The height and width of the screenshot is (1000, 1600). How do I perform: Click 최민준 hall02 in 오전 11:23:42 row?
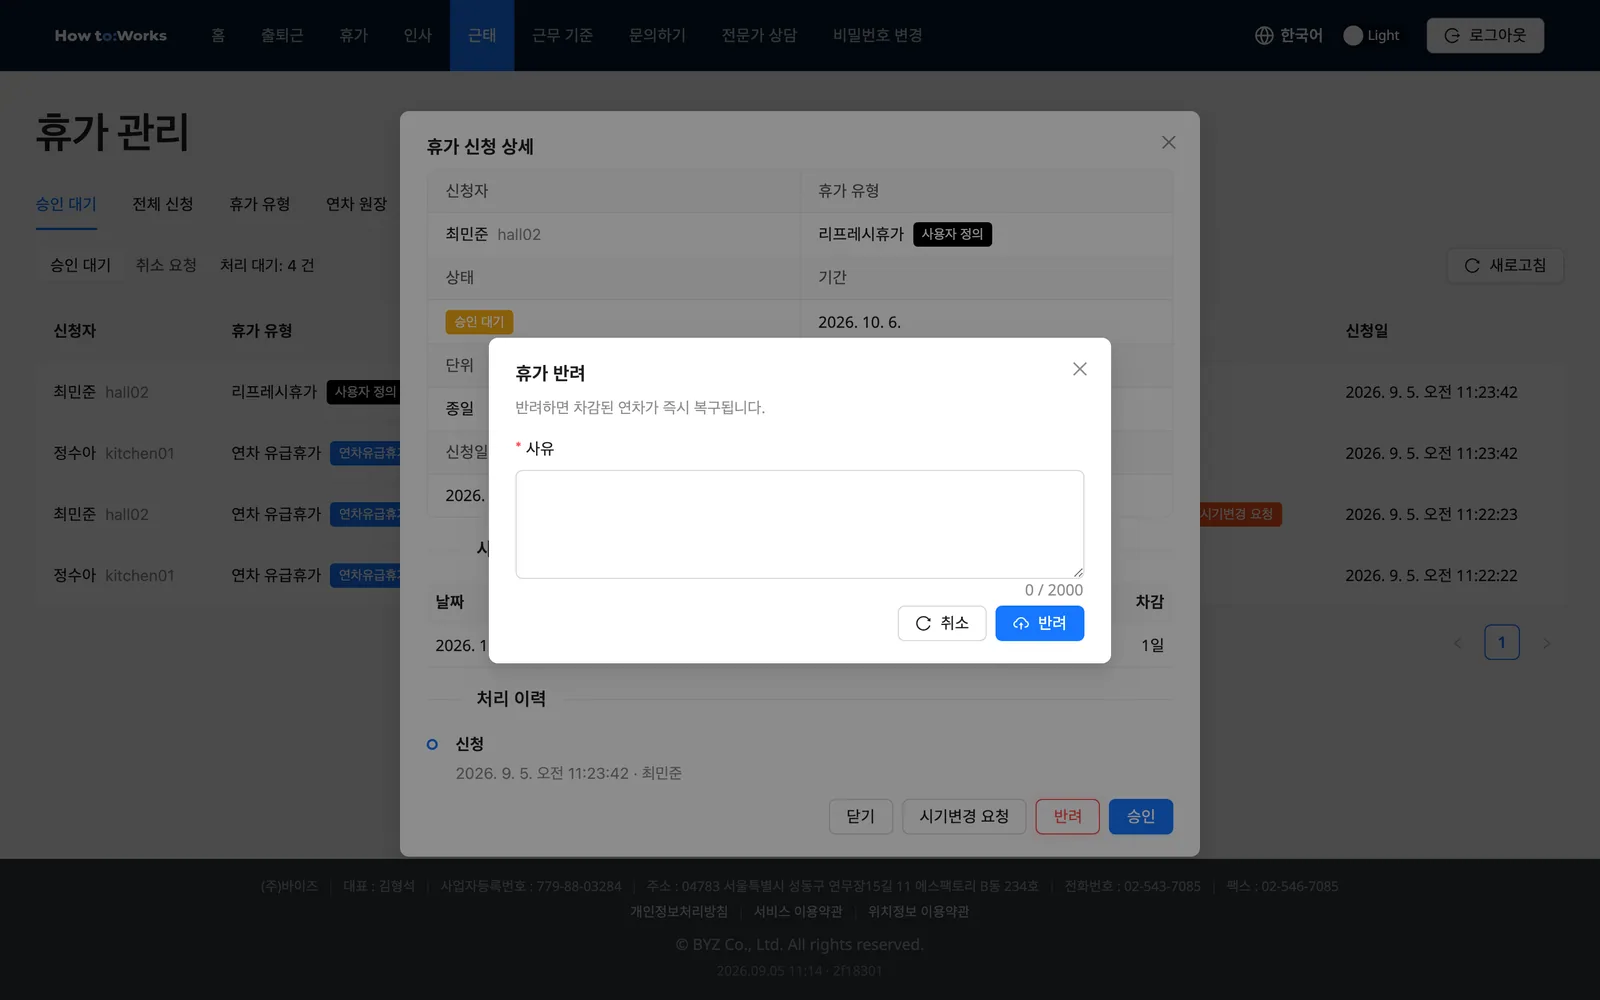point(101,392)
